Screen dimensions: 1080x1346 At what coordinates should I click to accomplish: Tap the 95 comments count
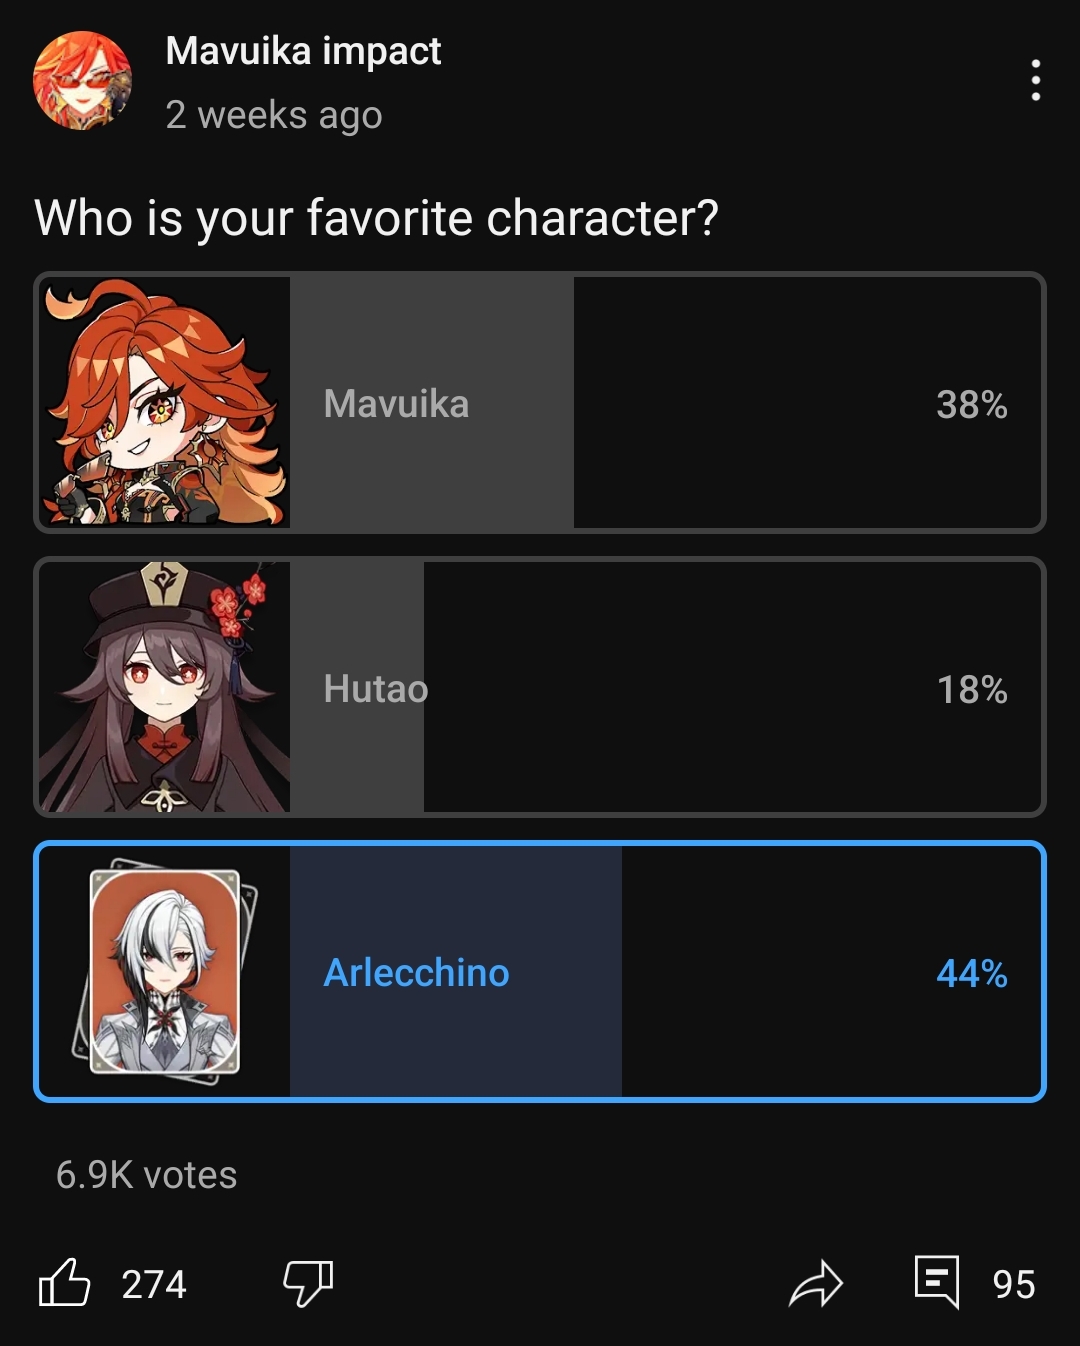pos(1013,1285)
